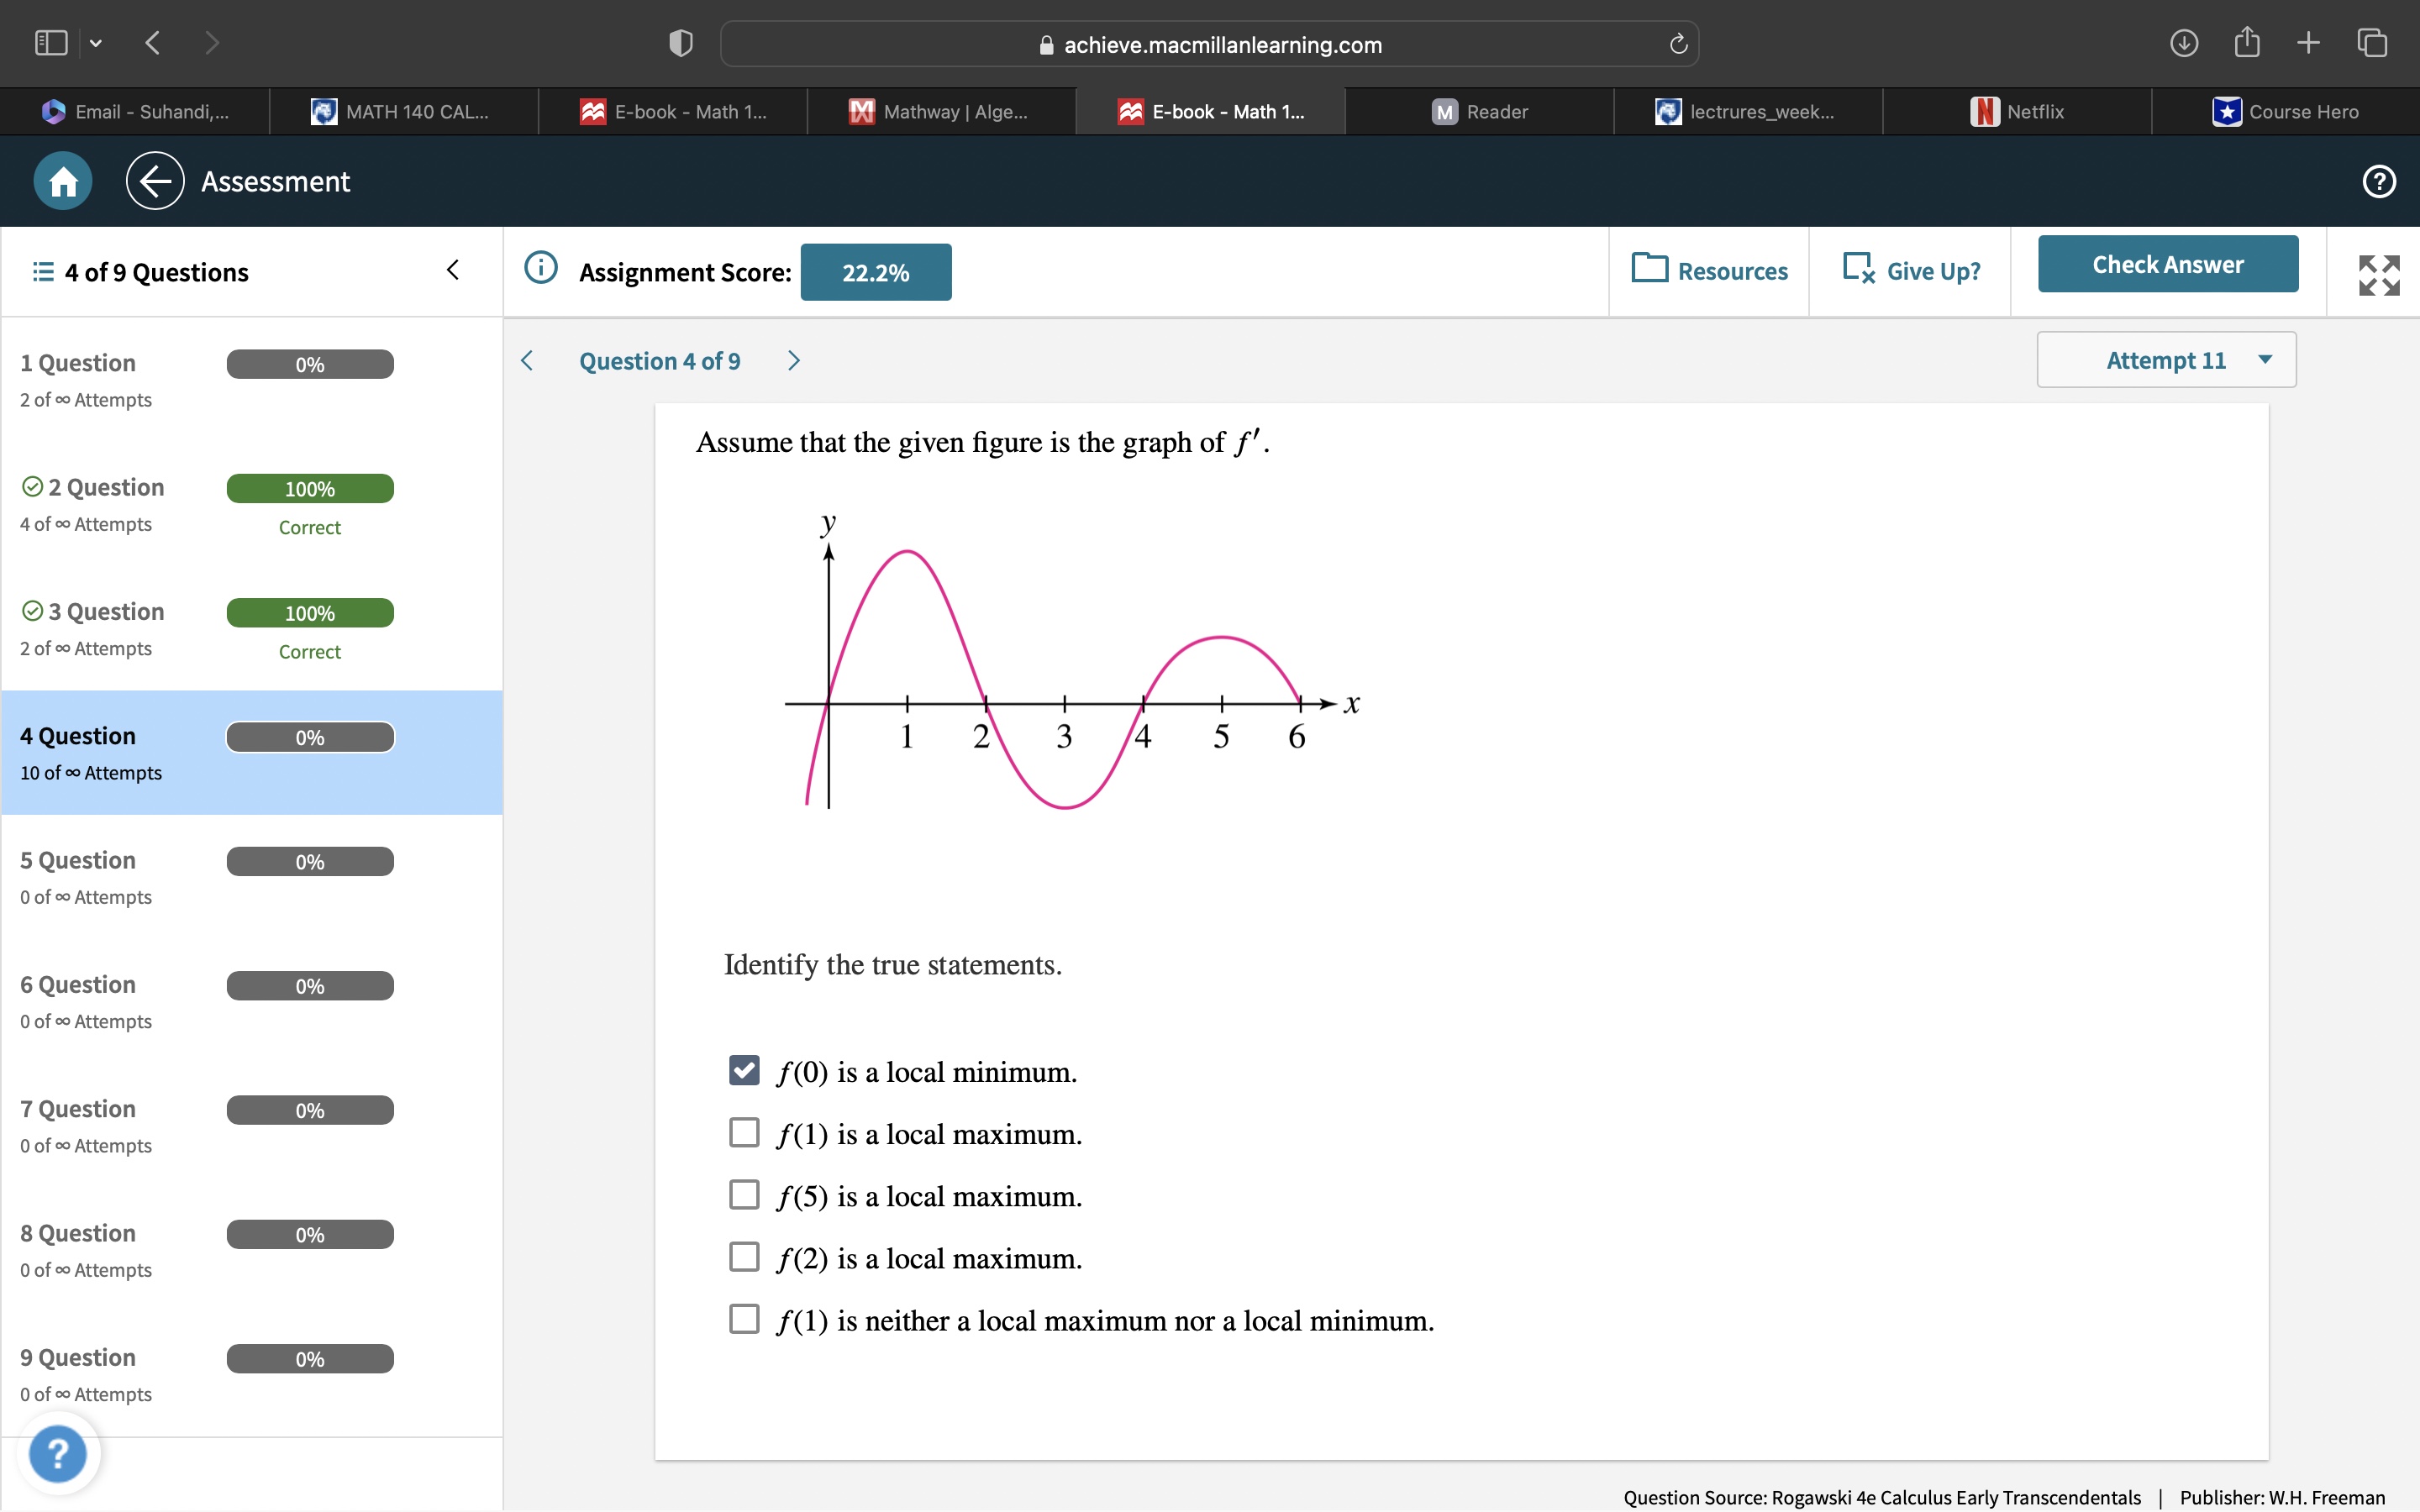This screenshot has width=2420, height=1512.
Task: Click the info icon next to Assignment Score
Action: pyautogui.click(x=540, y=268)
